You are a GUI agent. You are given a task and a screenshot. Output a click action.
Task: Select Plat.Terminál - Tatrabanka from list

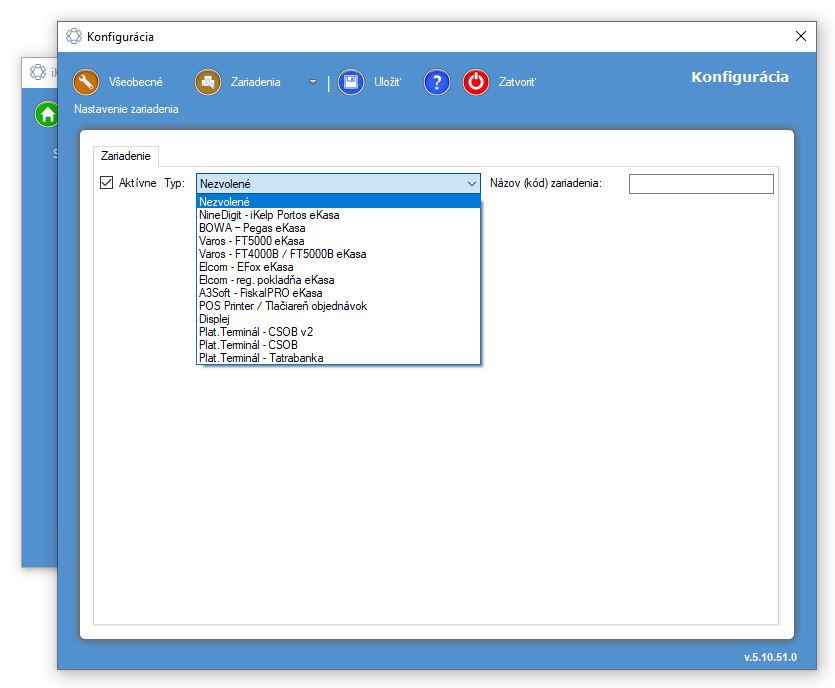261,358
